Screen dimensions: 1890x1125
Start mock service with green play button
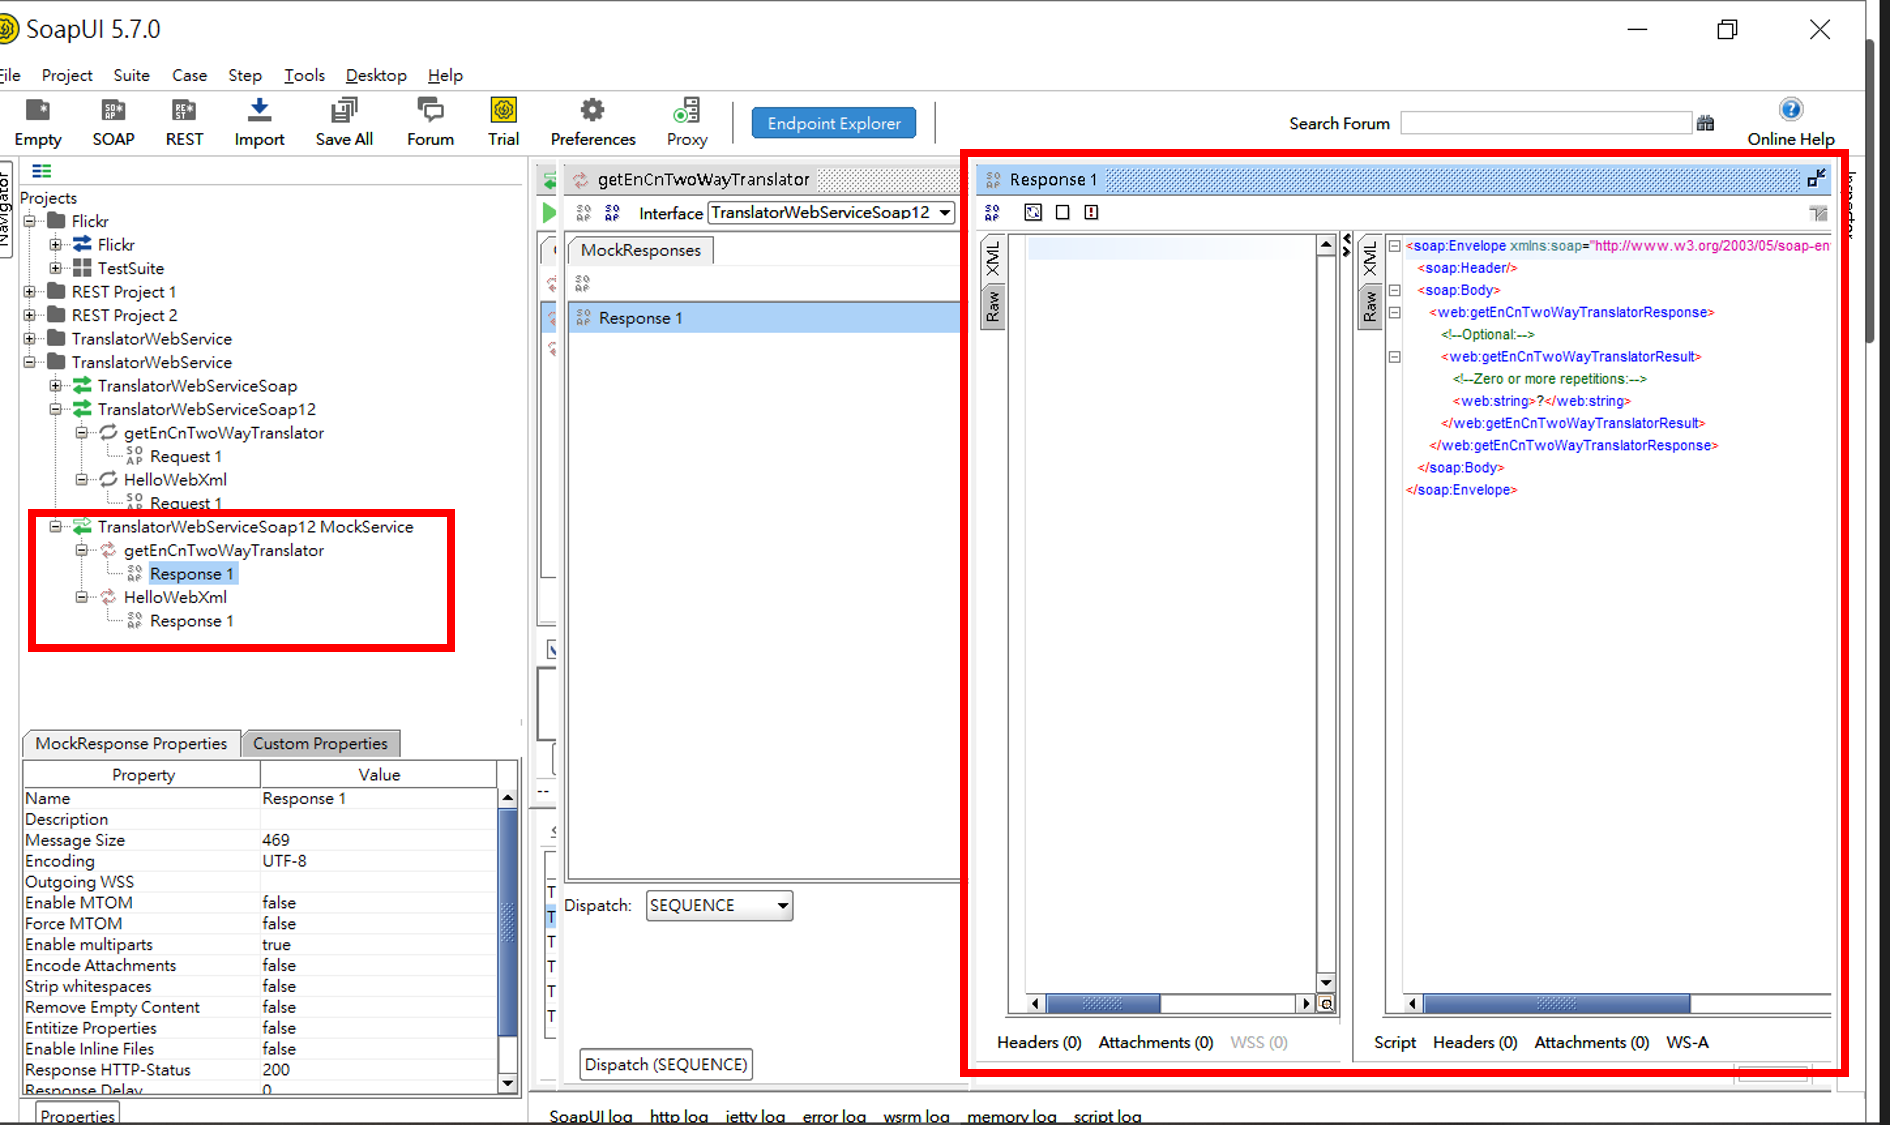pyautogui.click(x=549, y=213)
